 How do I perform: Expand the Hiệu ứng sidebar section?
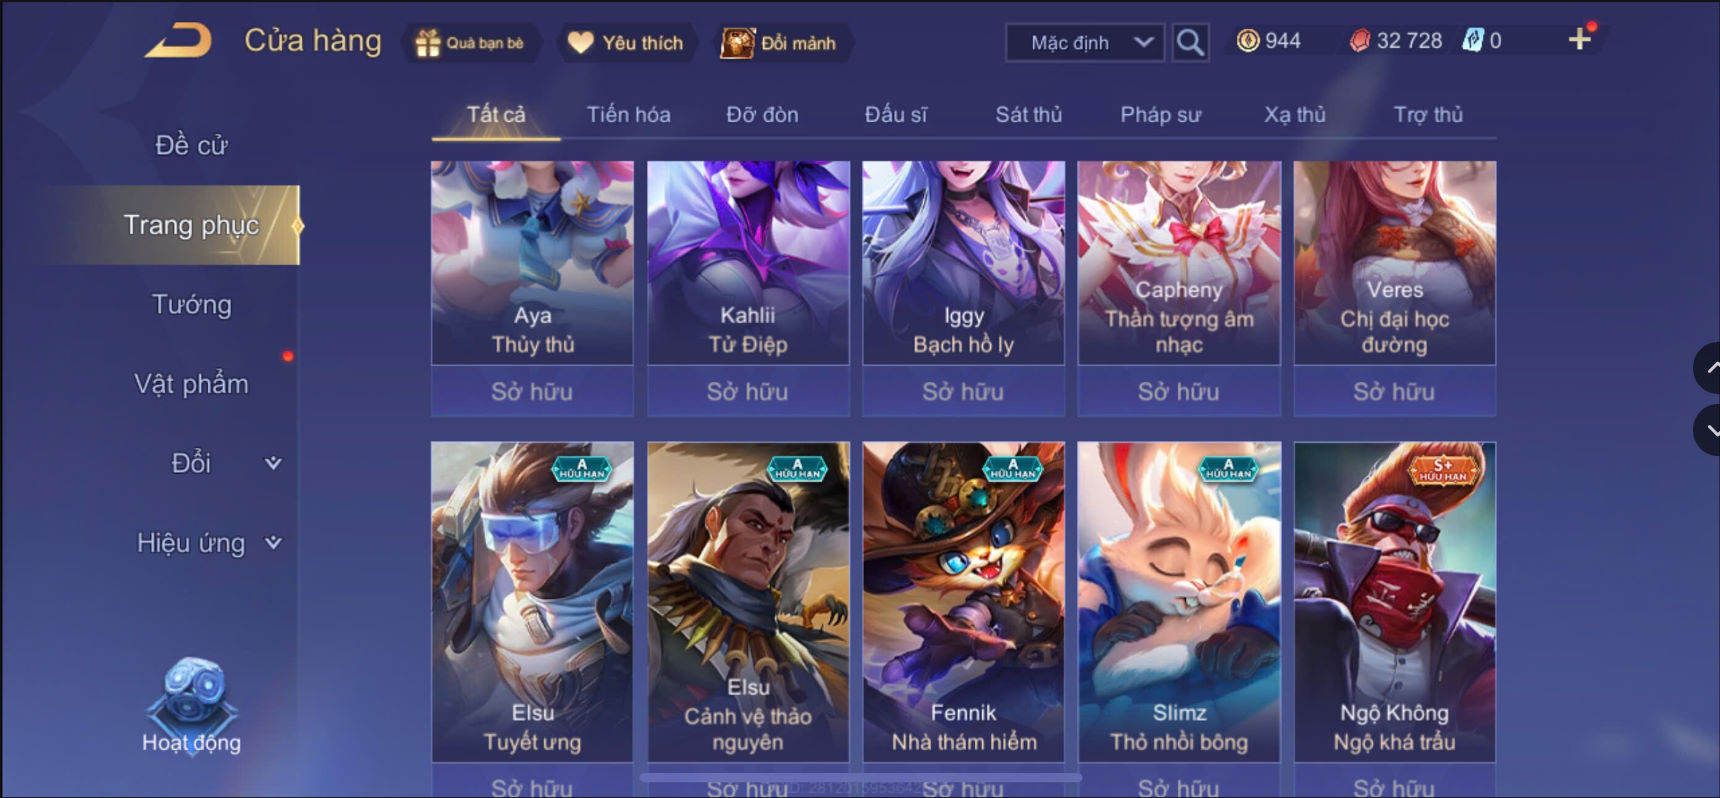pyautogui.click(x=272, y=543)
